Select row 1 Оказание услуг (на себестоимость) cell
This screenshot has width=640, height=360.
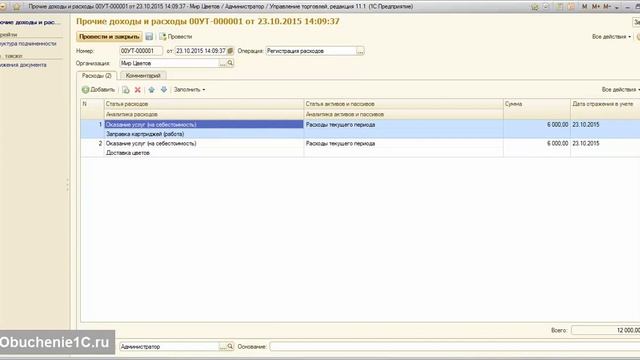tap(204, 124)
